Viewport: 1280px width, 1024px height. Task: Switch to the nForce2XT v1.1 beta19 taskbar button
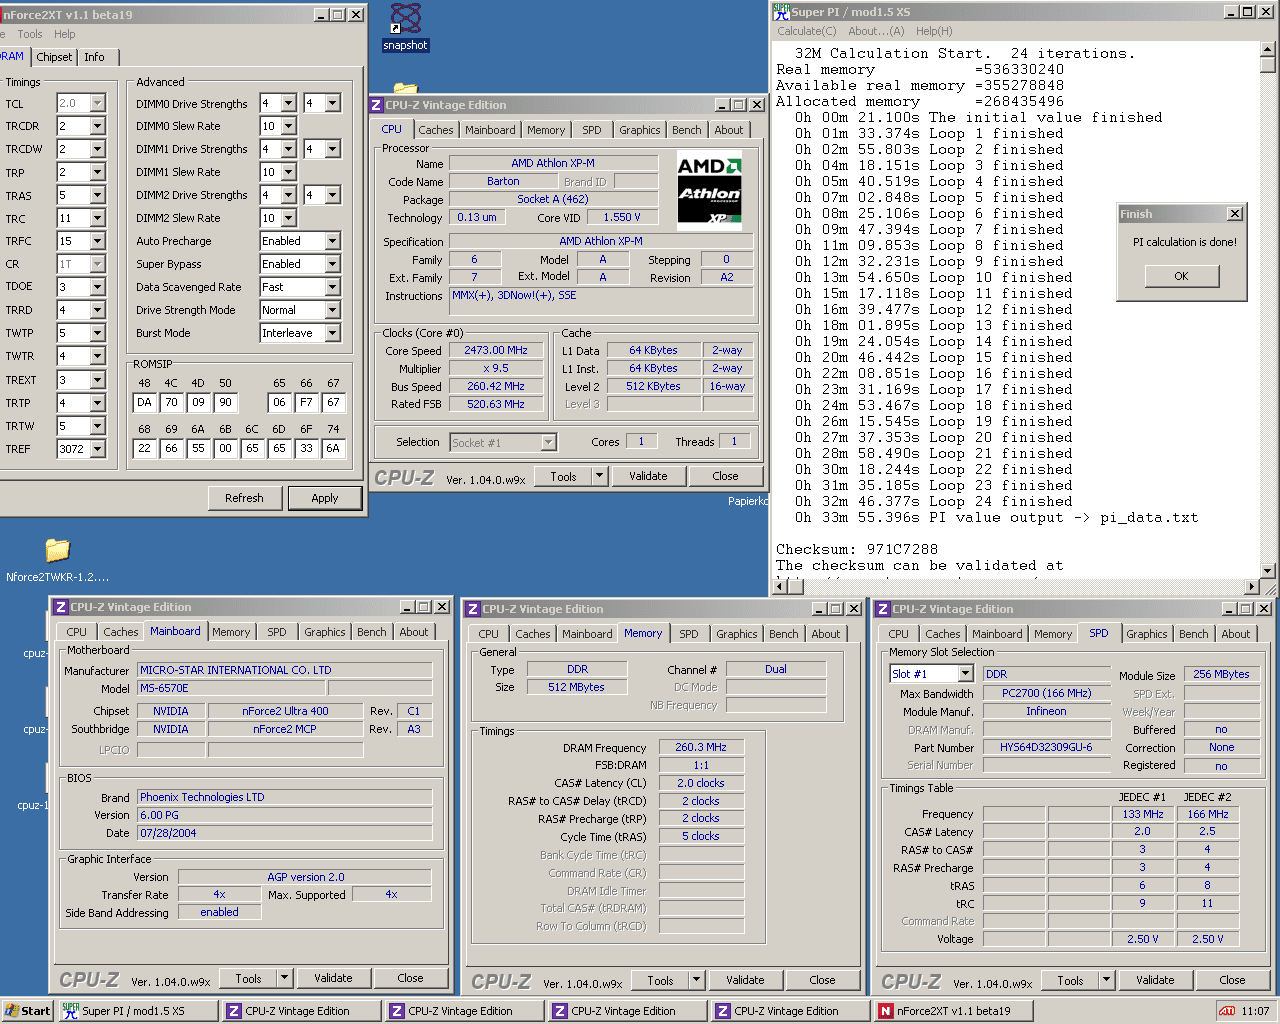tap(952, 1011)
